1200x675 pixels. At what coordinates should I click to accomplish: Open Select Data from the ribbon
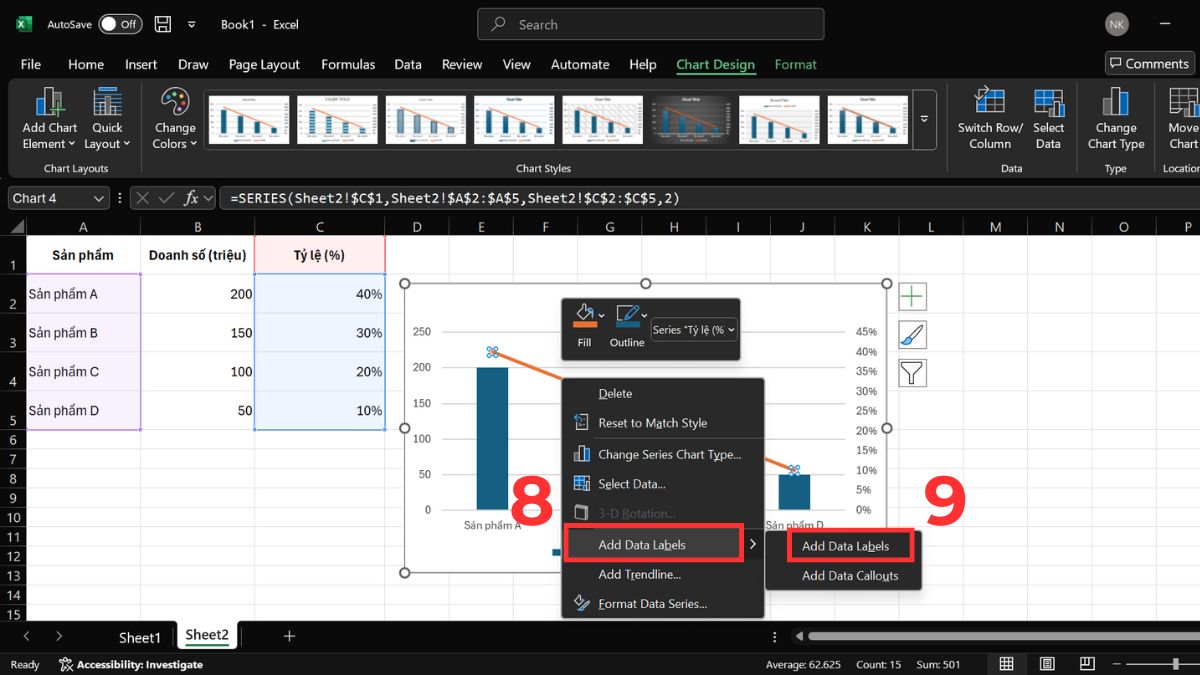[x=1048, y=119]
